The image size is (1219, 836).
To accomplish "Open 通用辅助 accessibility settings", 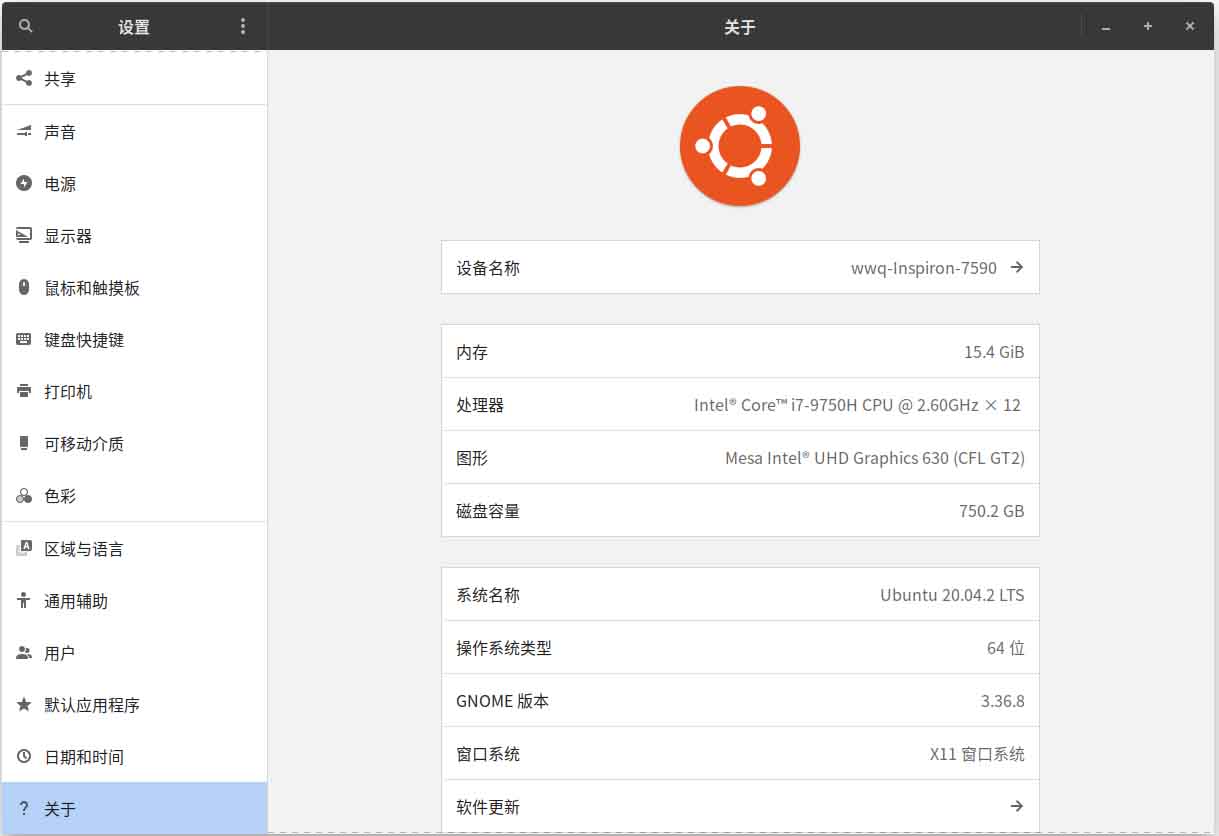I will pos(76,601).
